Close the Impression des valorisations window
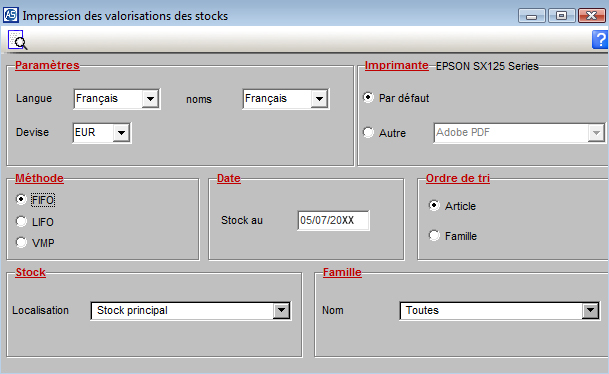 (592, 16)
